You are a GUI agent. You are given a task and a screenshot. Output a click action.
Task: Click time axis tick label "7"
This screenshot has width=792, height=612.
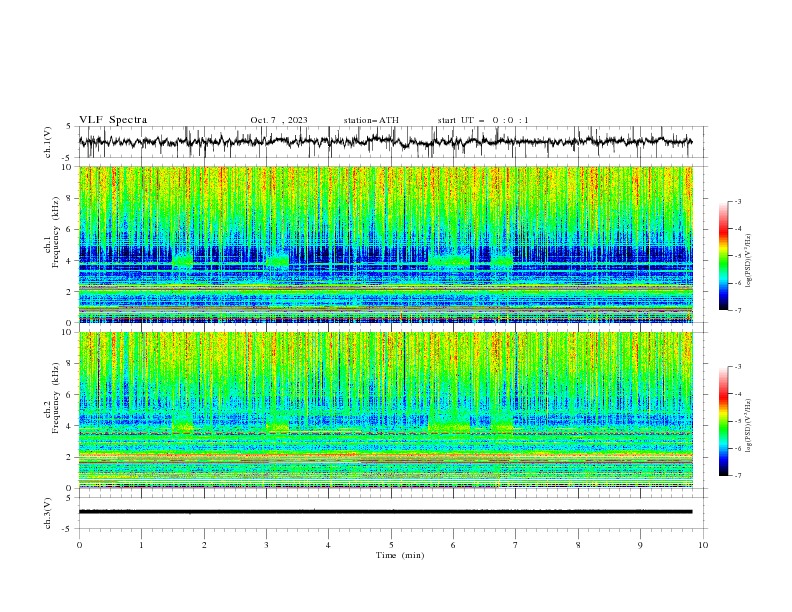click(516, 545)
